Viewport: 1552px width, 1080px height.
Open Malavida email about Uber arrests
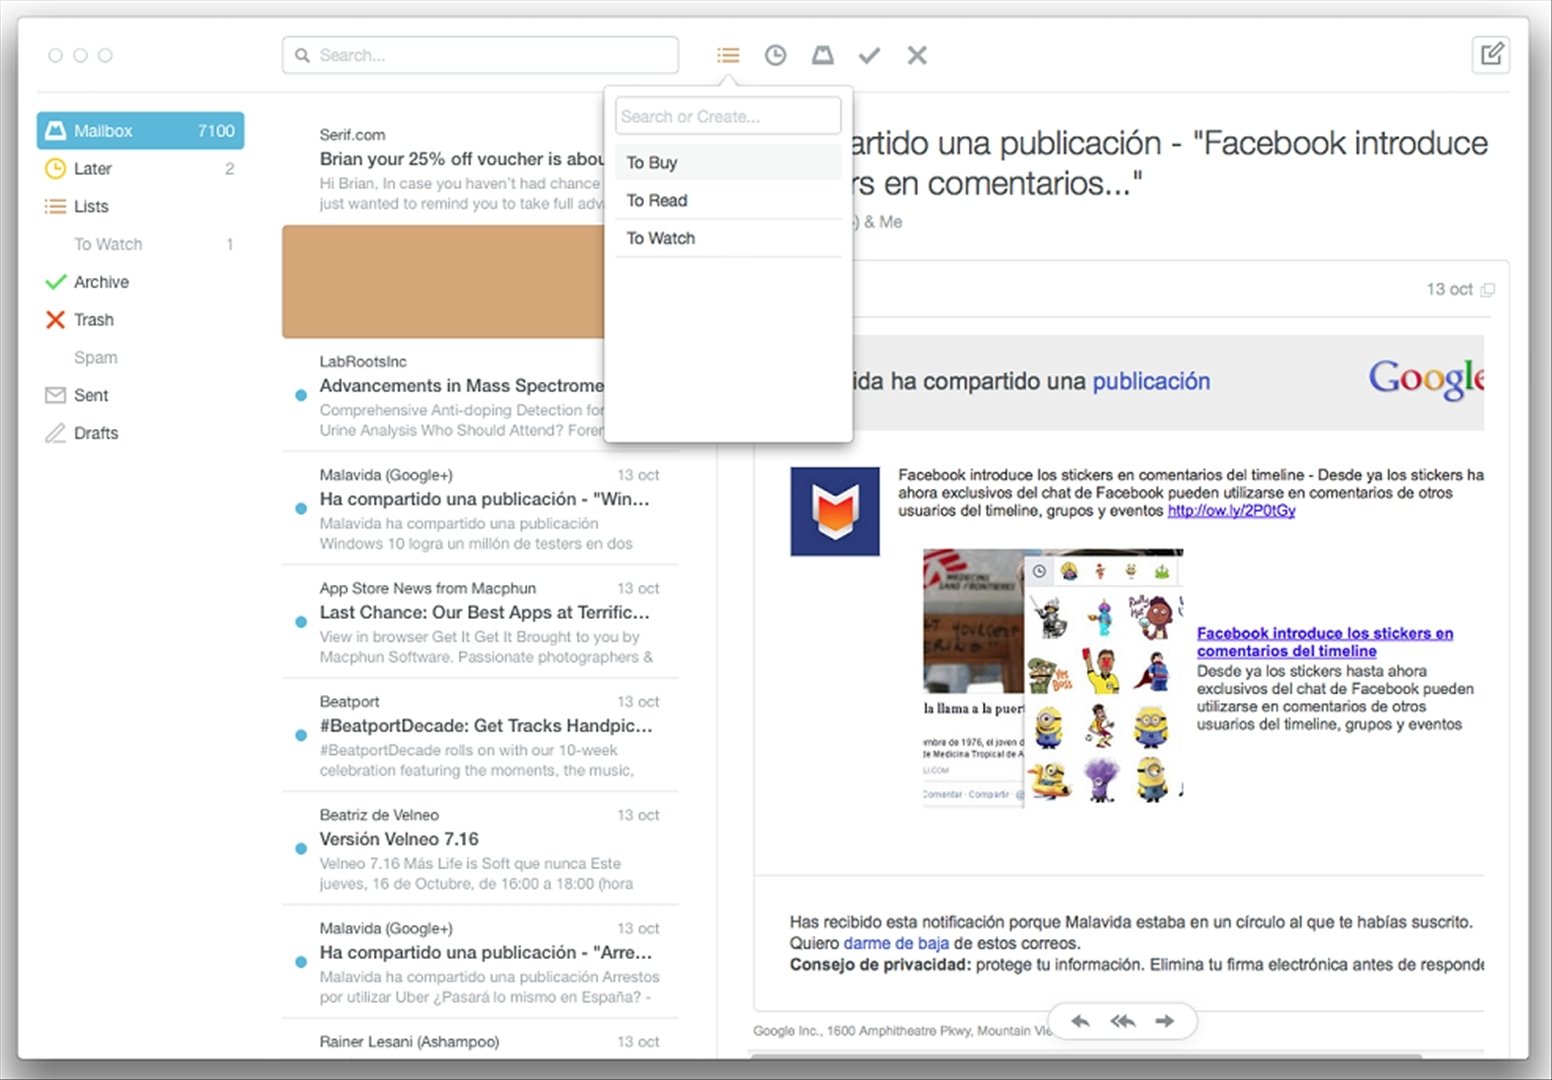coord(480,962)
